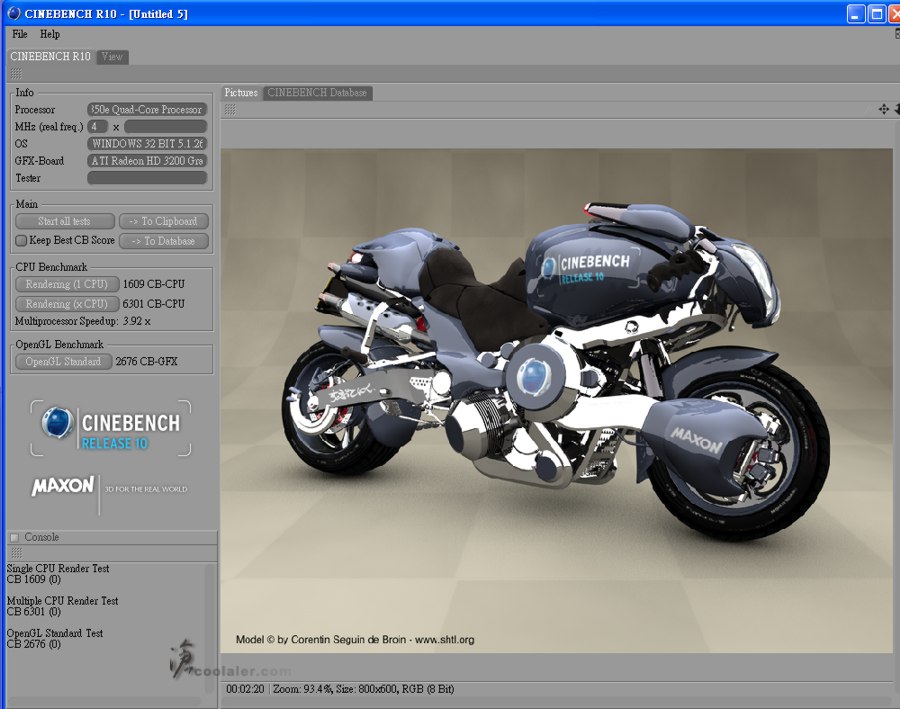Click the Start all tests button
The image size is (900, 709).
[65, 221]
